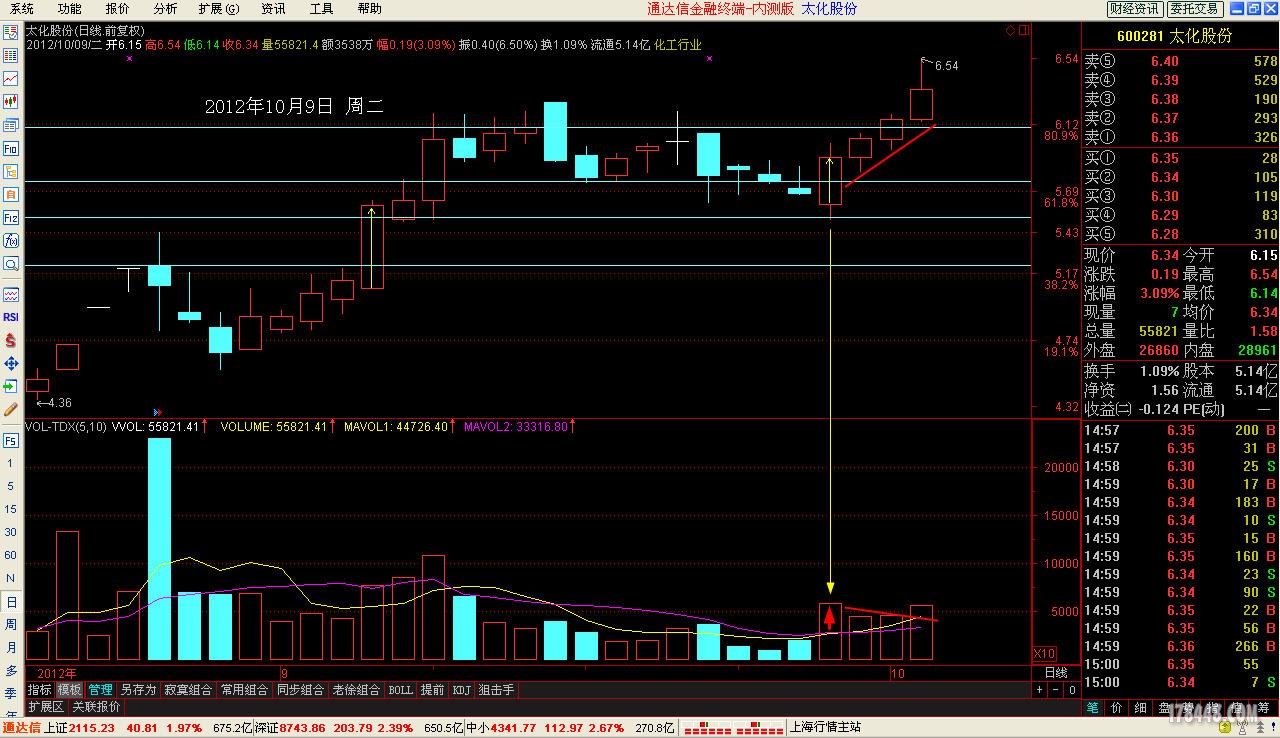Click the 另存为 tab
1280x738 pixels.
(x=138, y=690)
